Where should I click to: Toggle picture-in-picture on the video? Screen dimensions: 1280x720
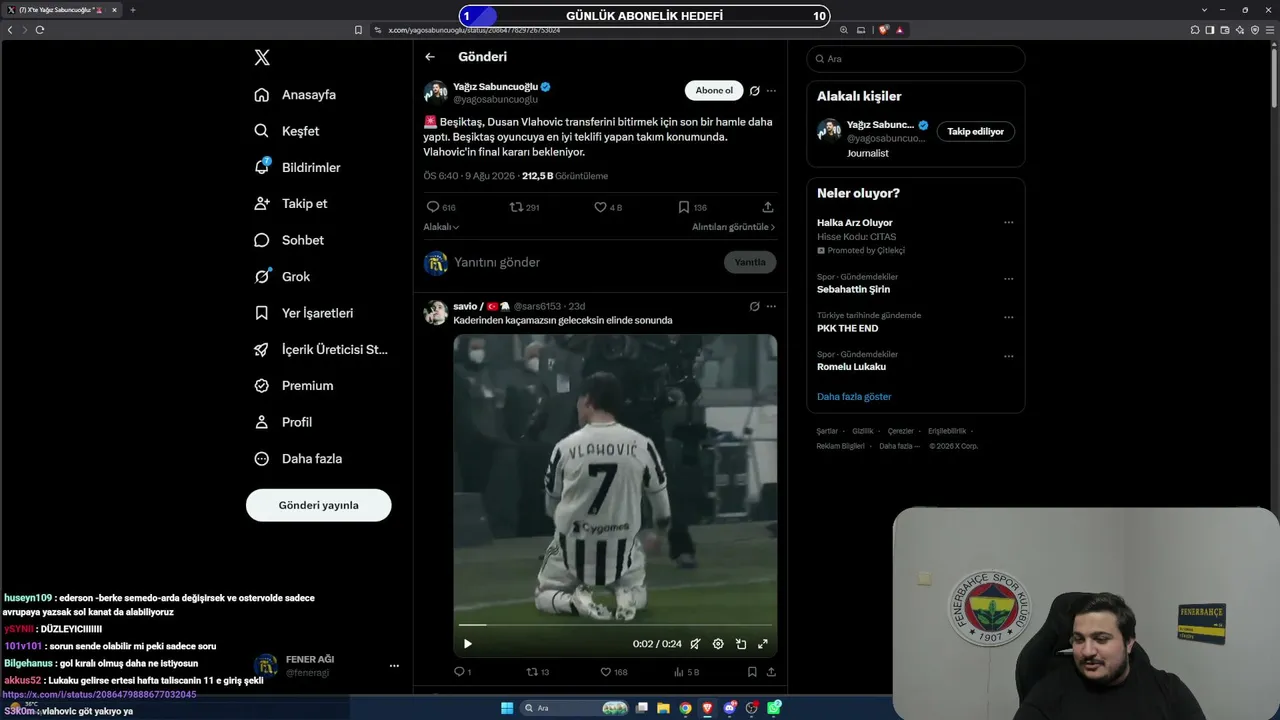click(741, 644)
